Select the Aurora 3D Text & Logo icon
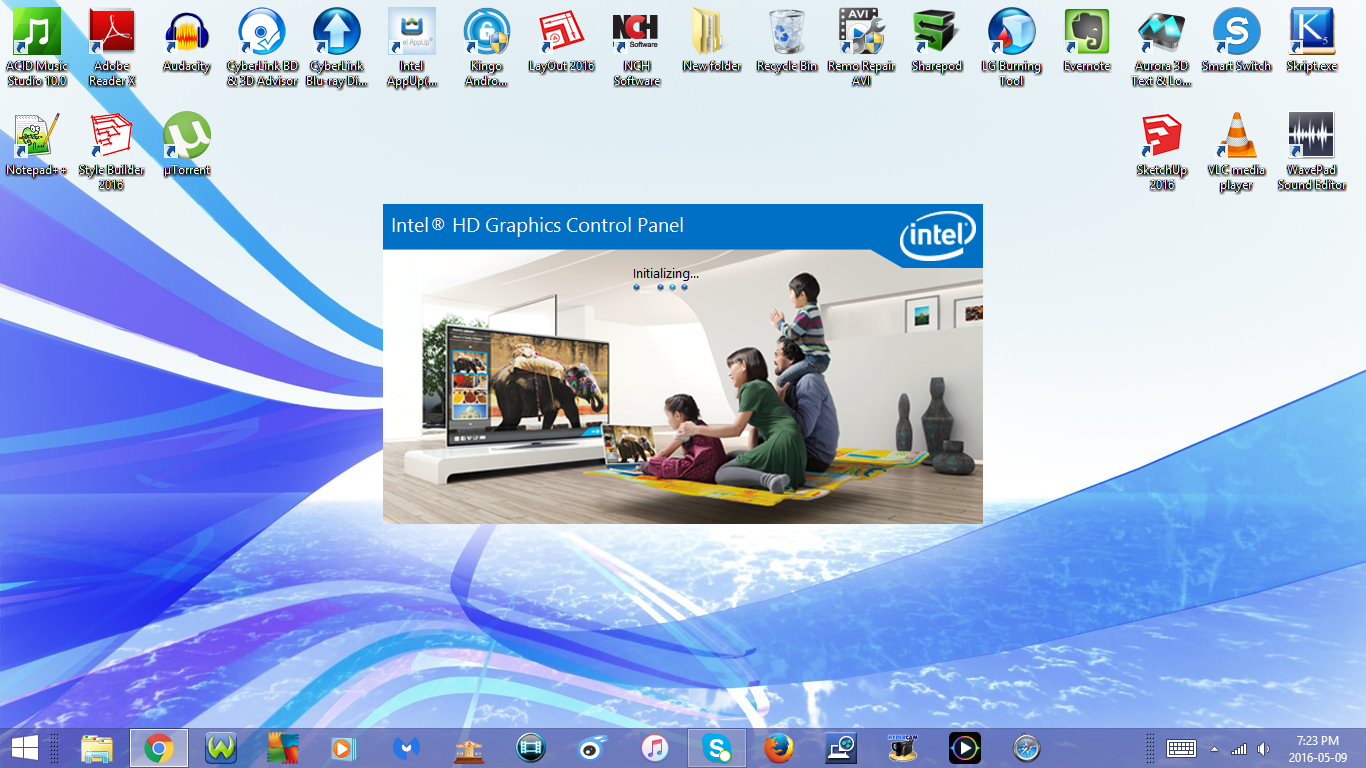Image resolution: width=1366 pixels, height=768 pixels. click(x=1162, y=47)
